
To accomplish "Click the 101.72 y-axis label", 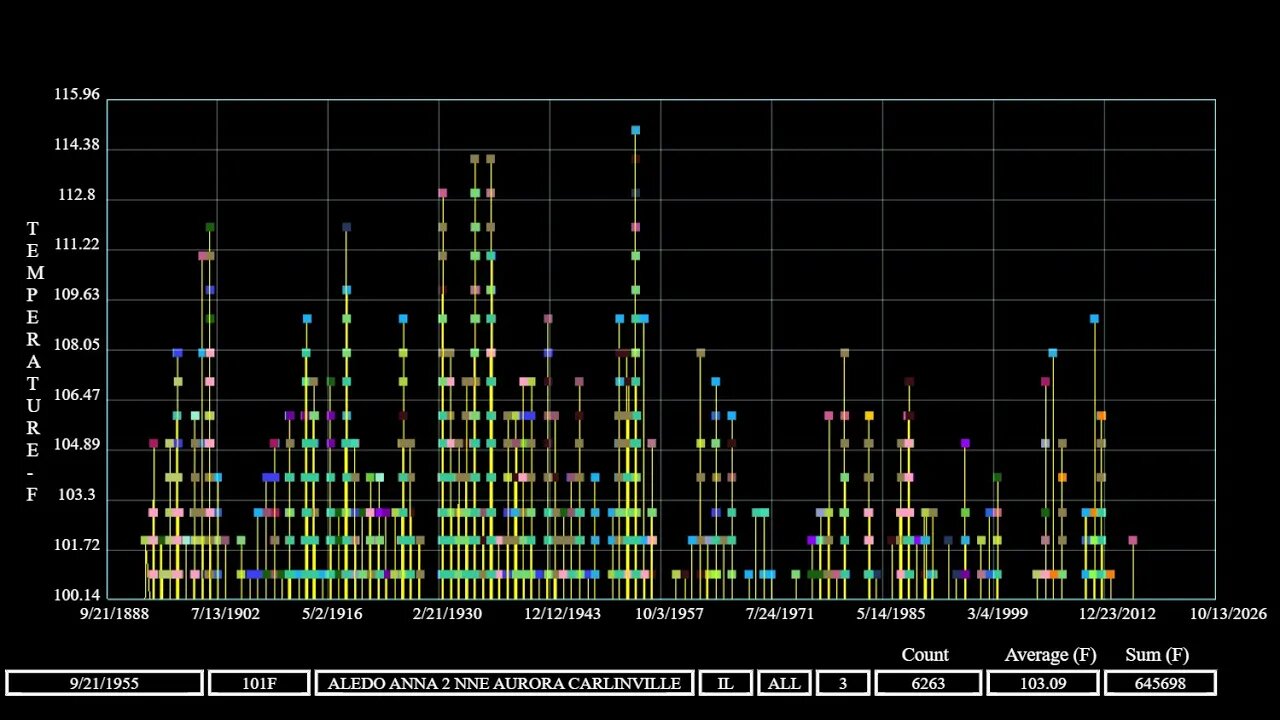I will pos(77,545).
